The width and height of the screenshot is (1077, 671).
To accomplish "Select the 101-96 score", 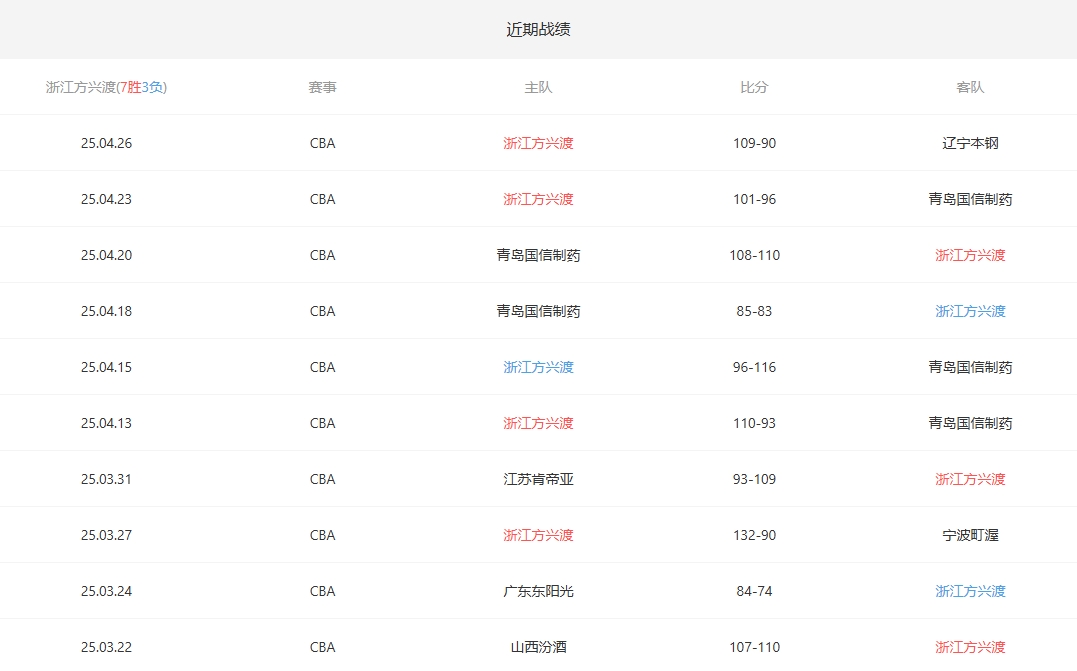I will (754, 199).
